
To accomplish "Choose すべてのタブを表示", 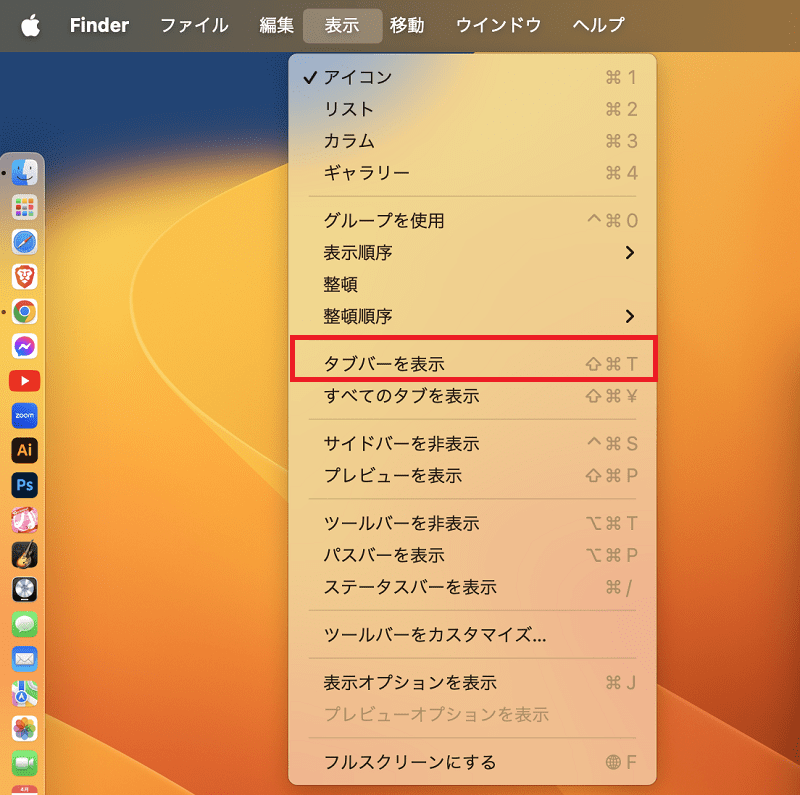I will click(472, 396).
